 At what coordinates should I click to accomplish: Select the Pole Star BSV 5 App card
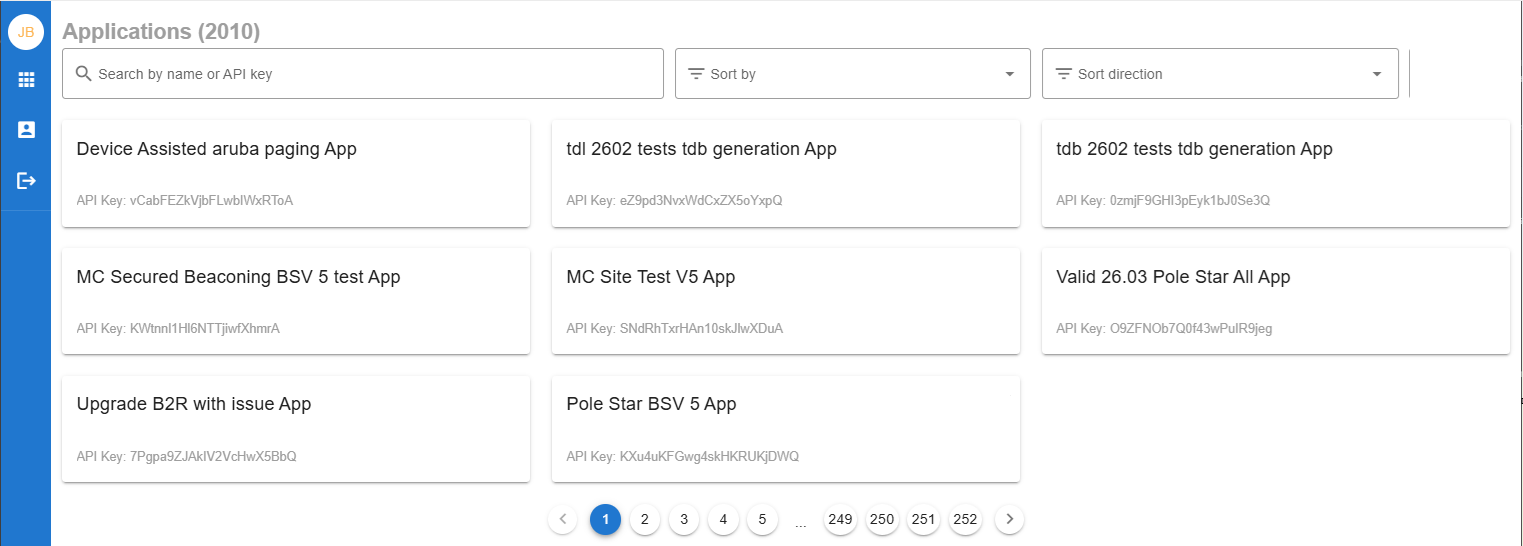(785, 429)
